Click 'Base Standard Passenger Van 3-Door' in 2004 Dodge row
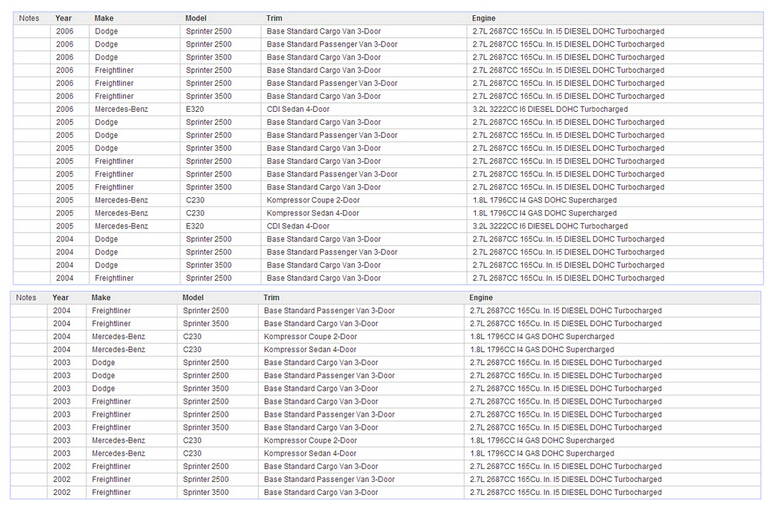This screenshot has height=509, width=774. point(332,252)
